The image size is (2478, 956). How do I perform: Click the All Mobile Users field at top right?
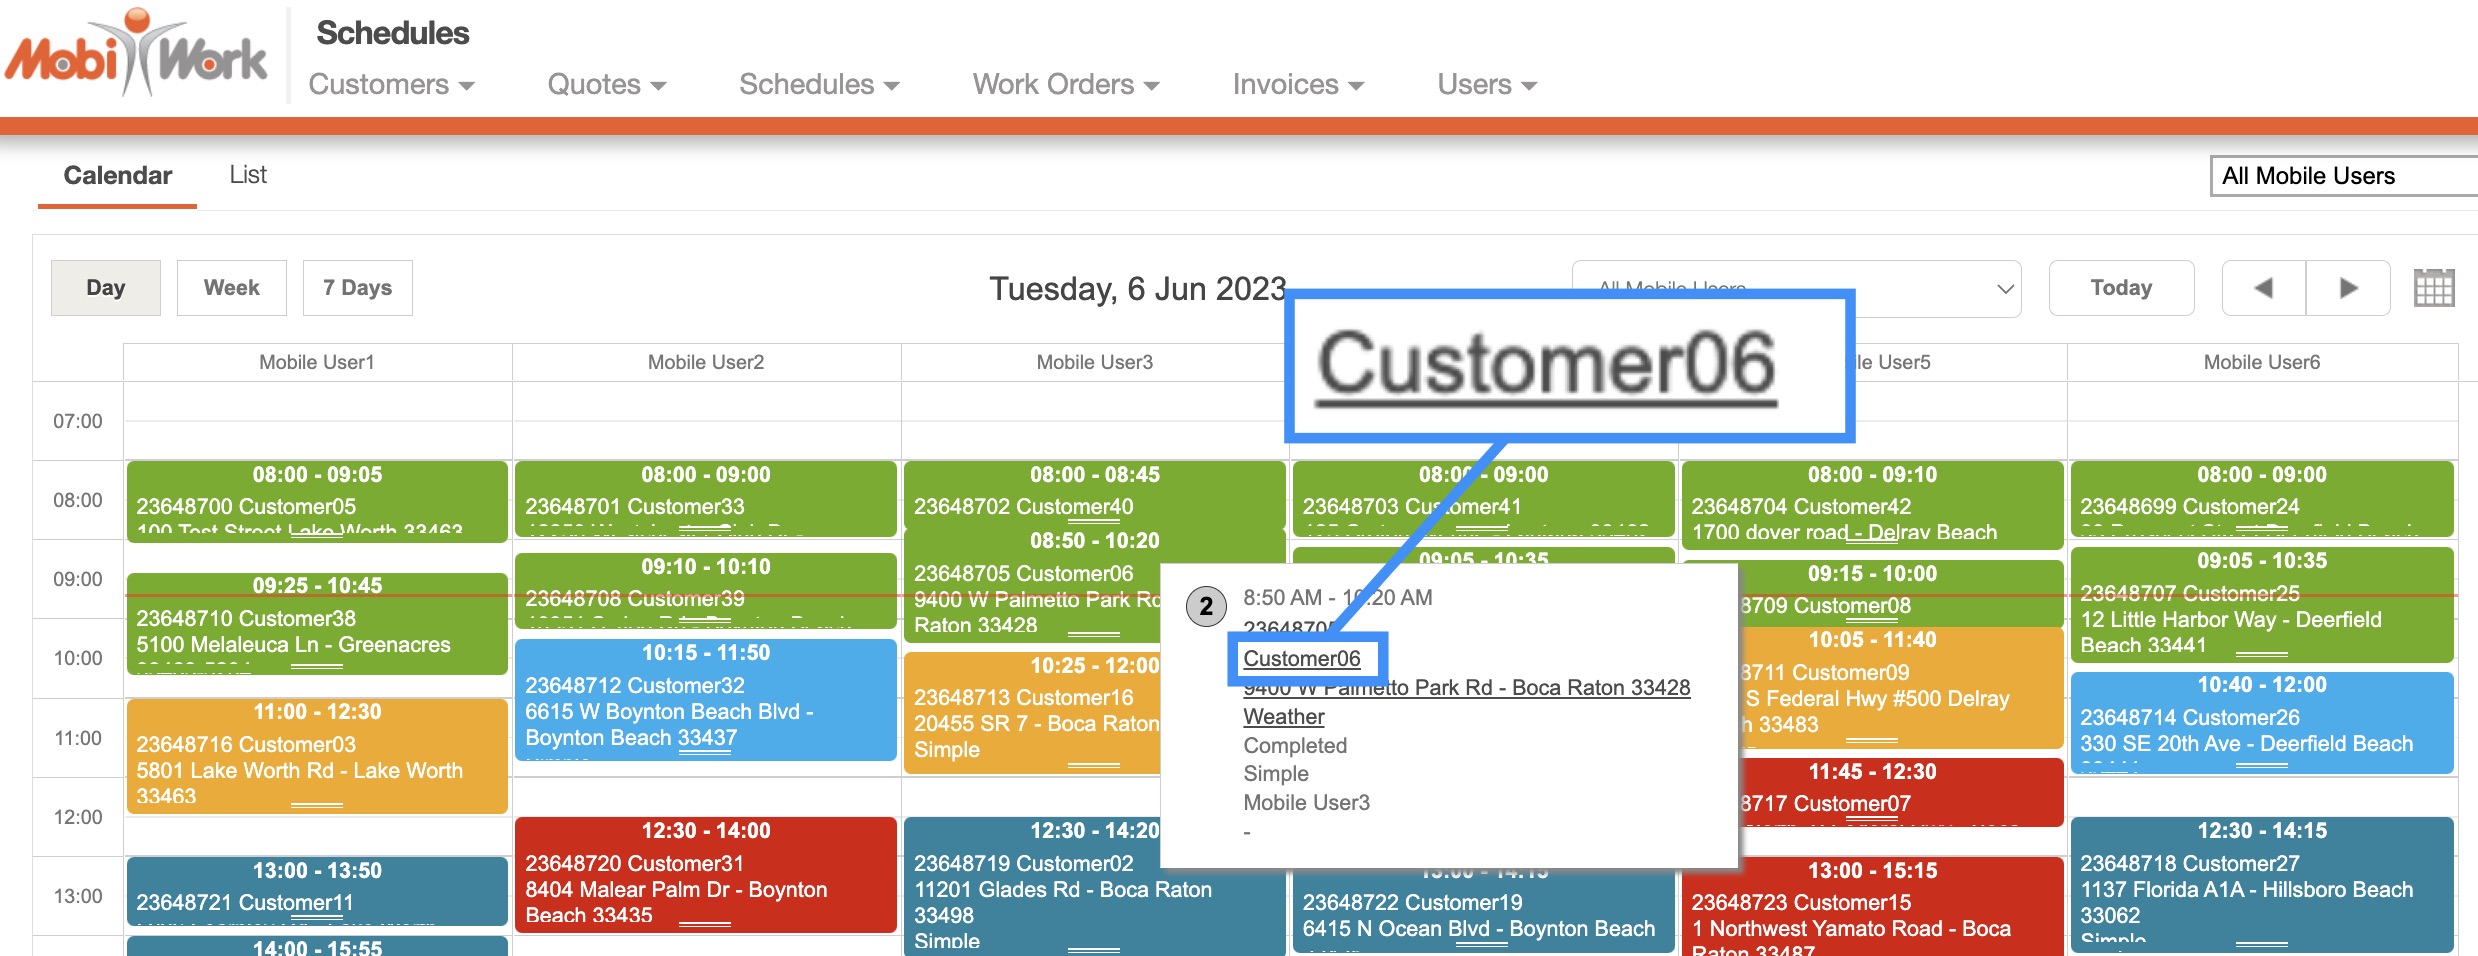coord(2340,176)
